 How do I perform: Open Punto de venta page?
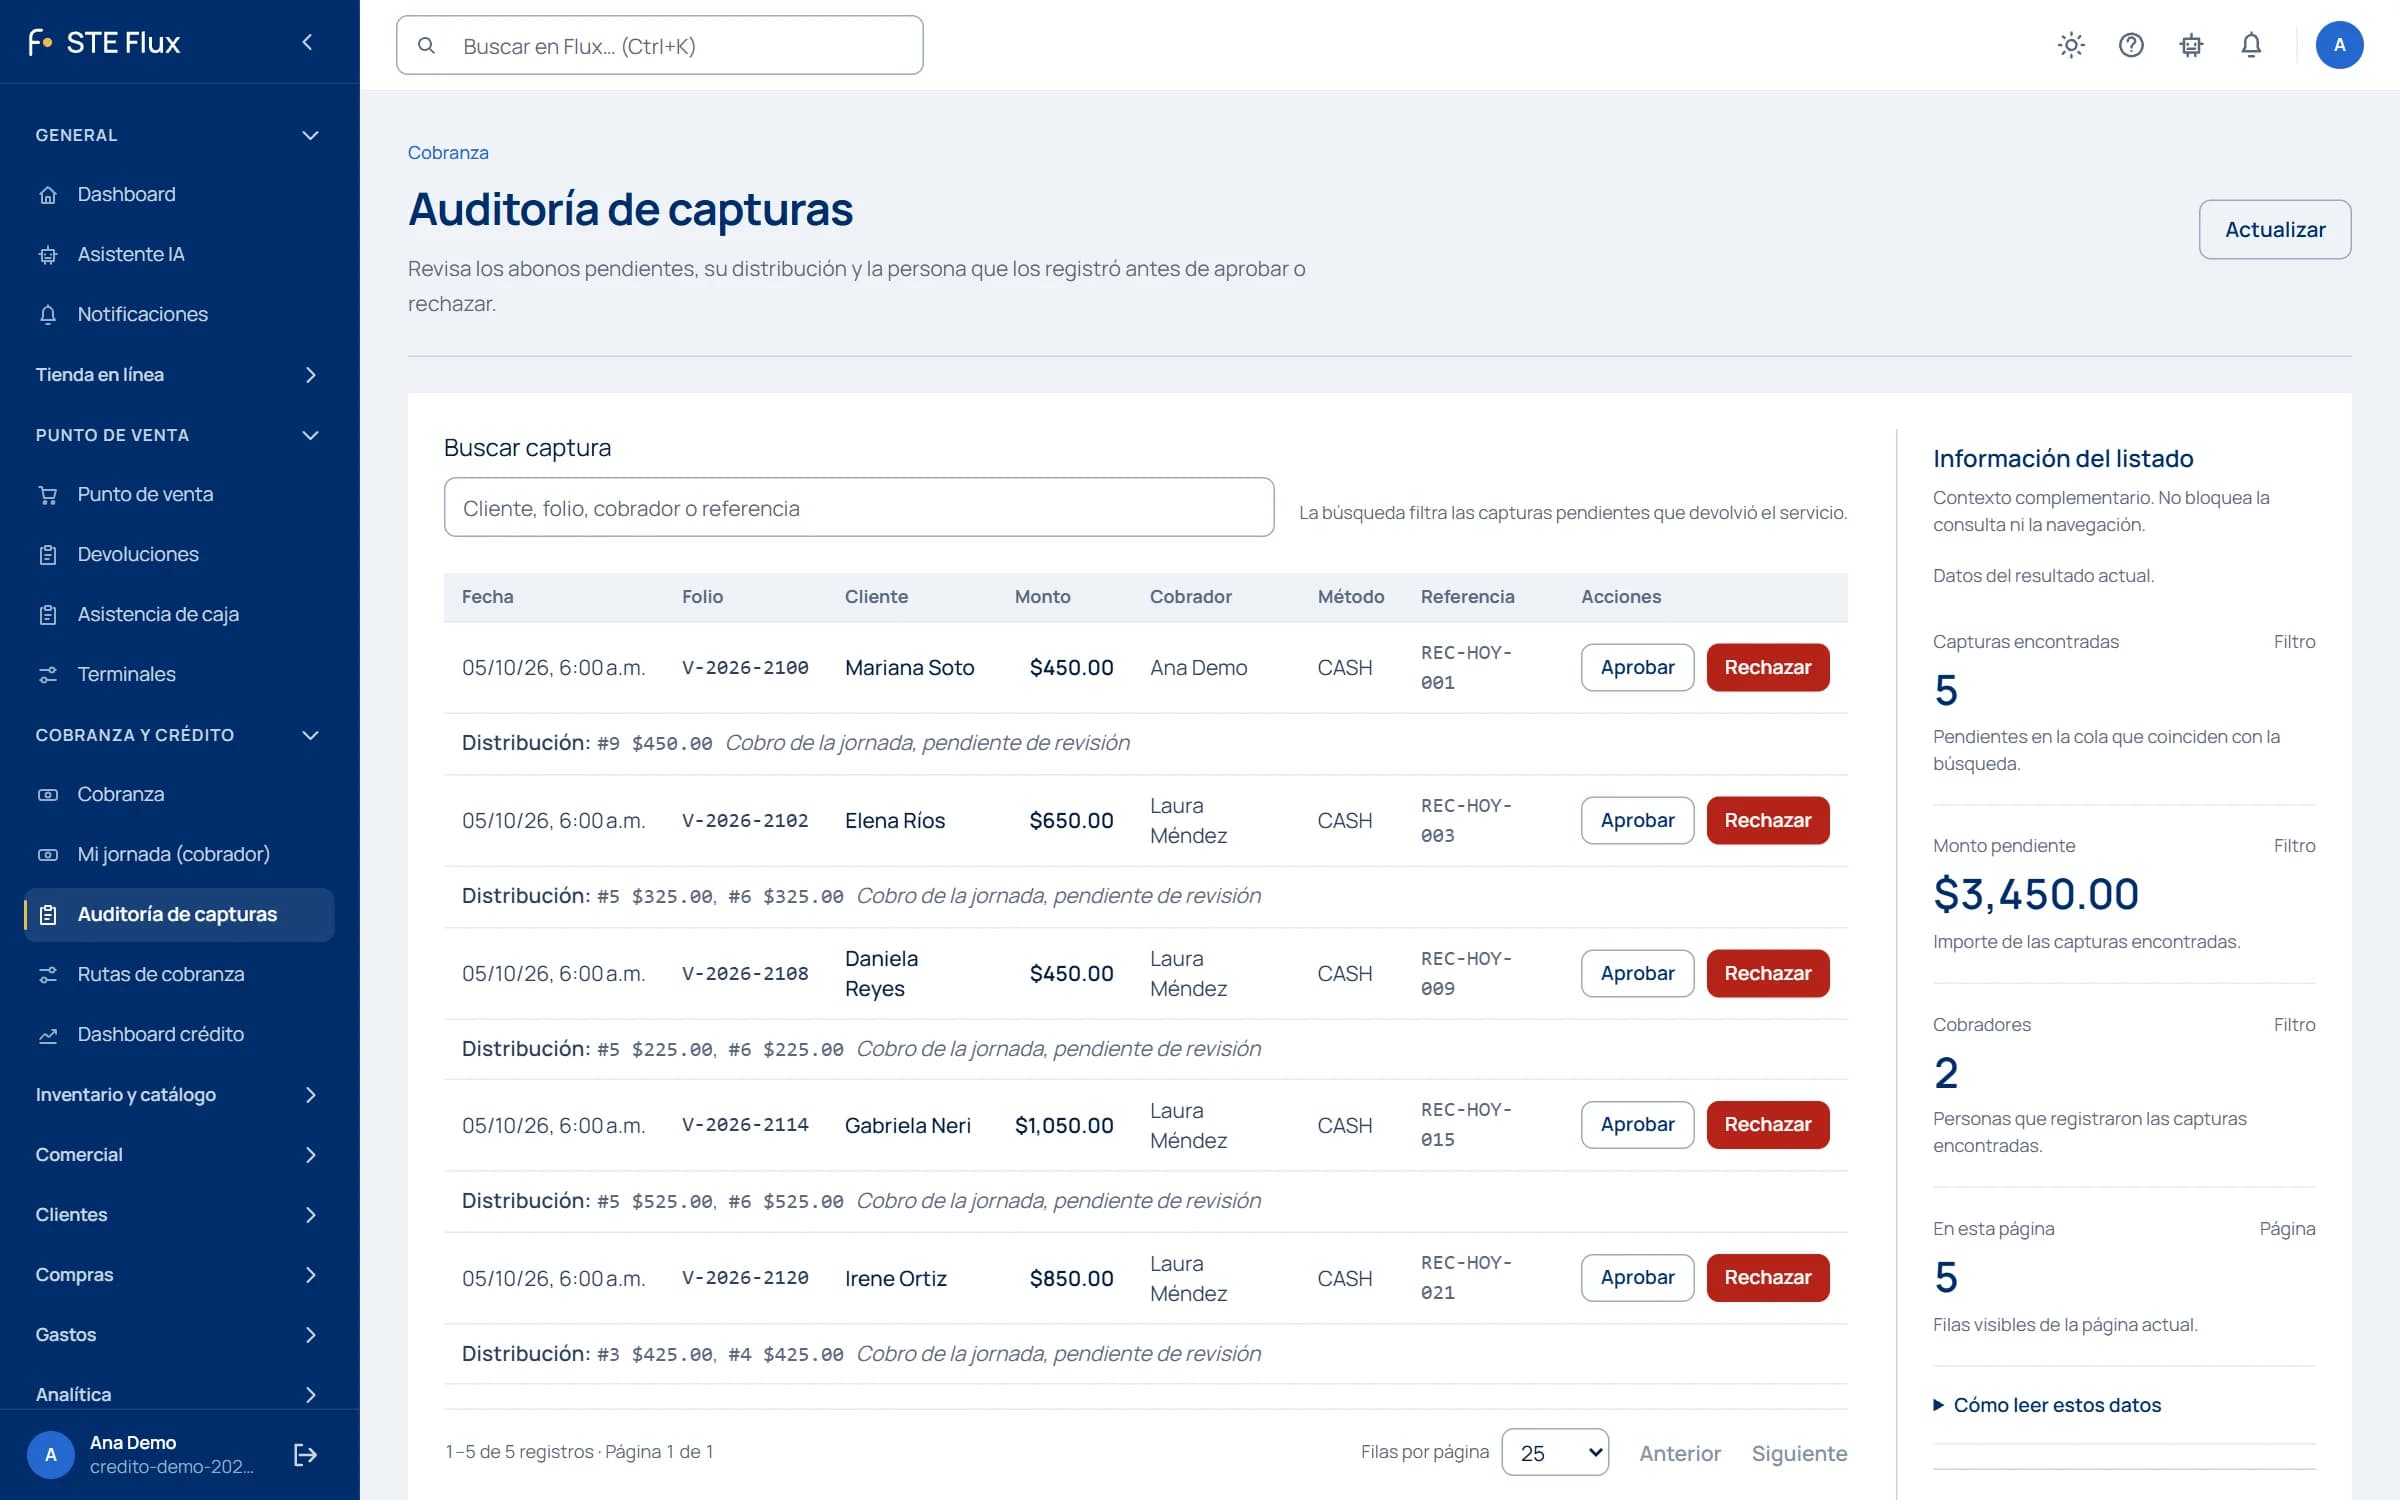tap(180, 494)
